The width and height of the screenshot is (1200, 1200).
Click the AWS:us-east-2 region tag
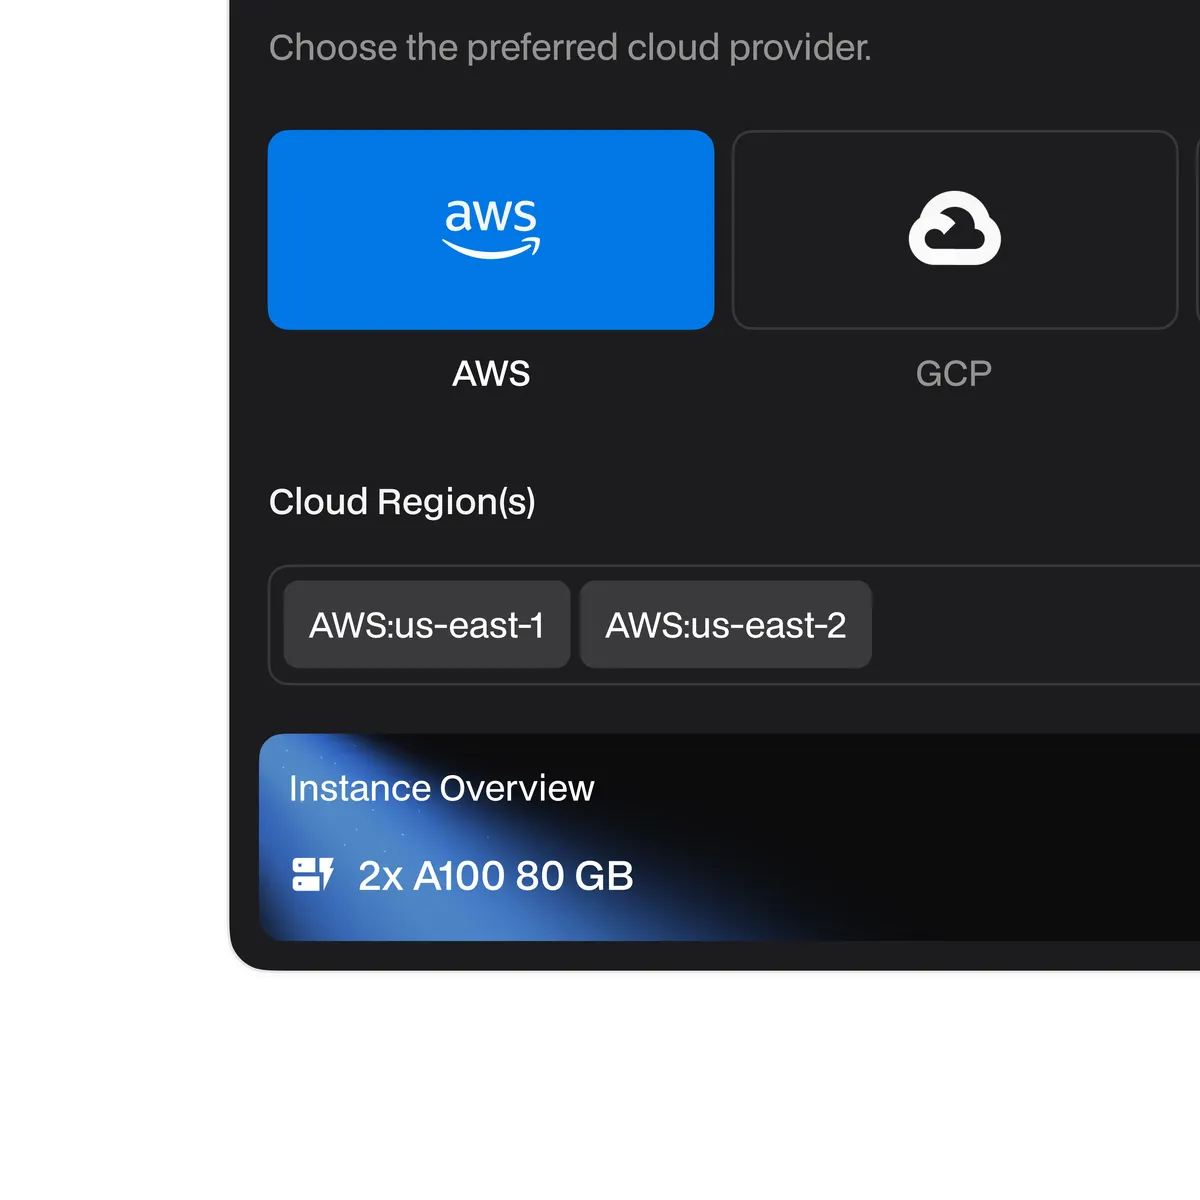click(x=726, y=625)
